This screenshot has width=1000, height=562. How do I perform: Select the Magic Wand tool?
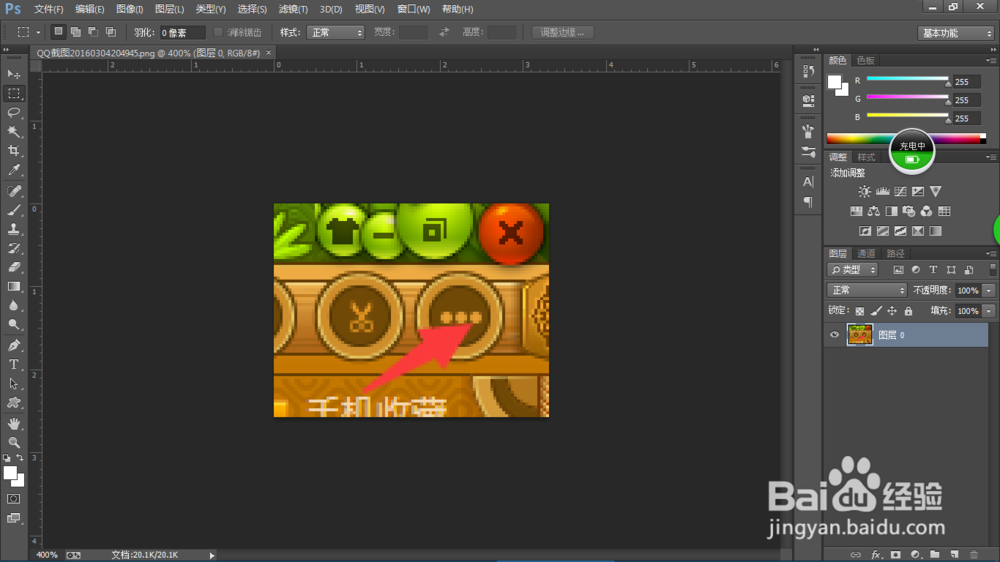(13, 132)
